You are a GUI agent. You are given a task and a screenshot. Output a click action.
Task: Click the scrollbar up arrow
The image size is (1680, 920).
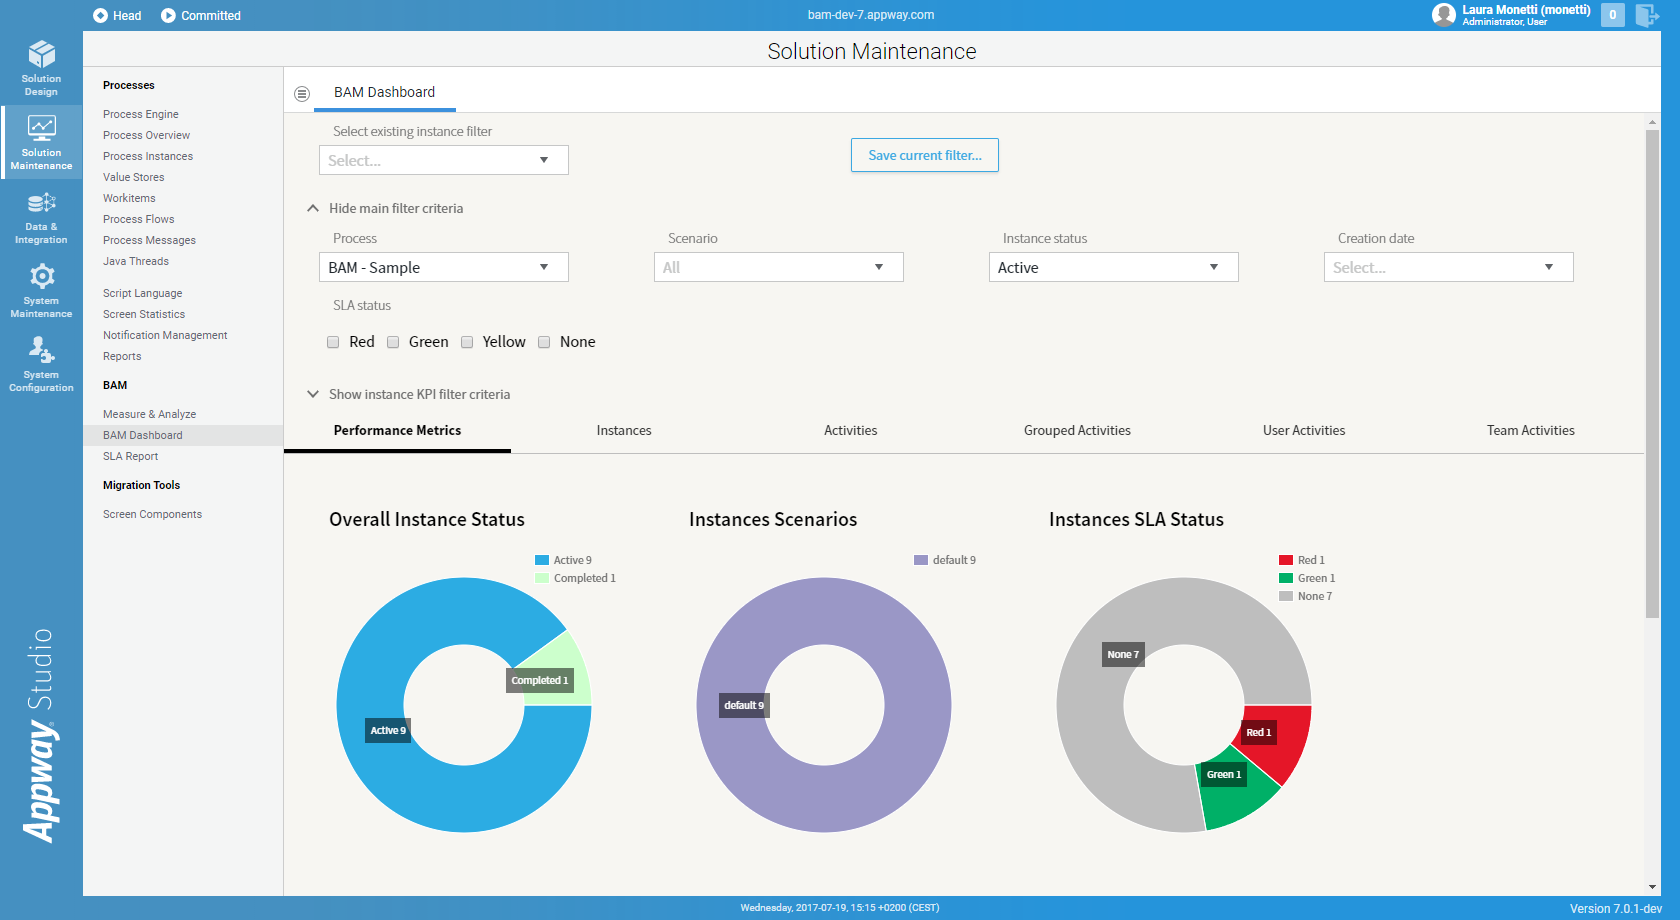1652,122
